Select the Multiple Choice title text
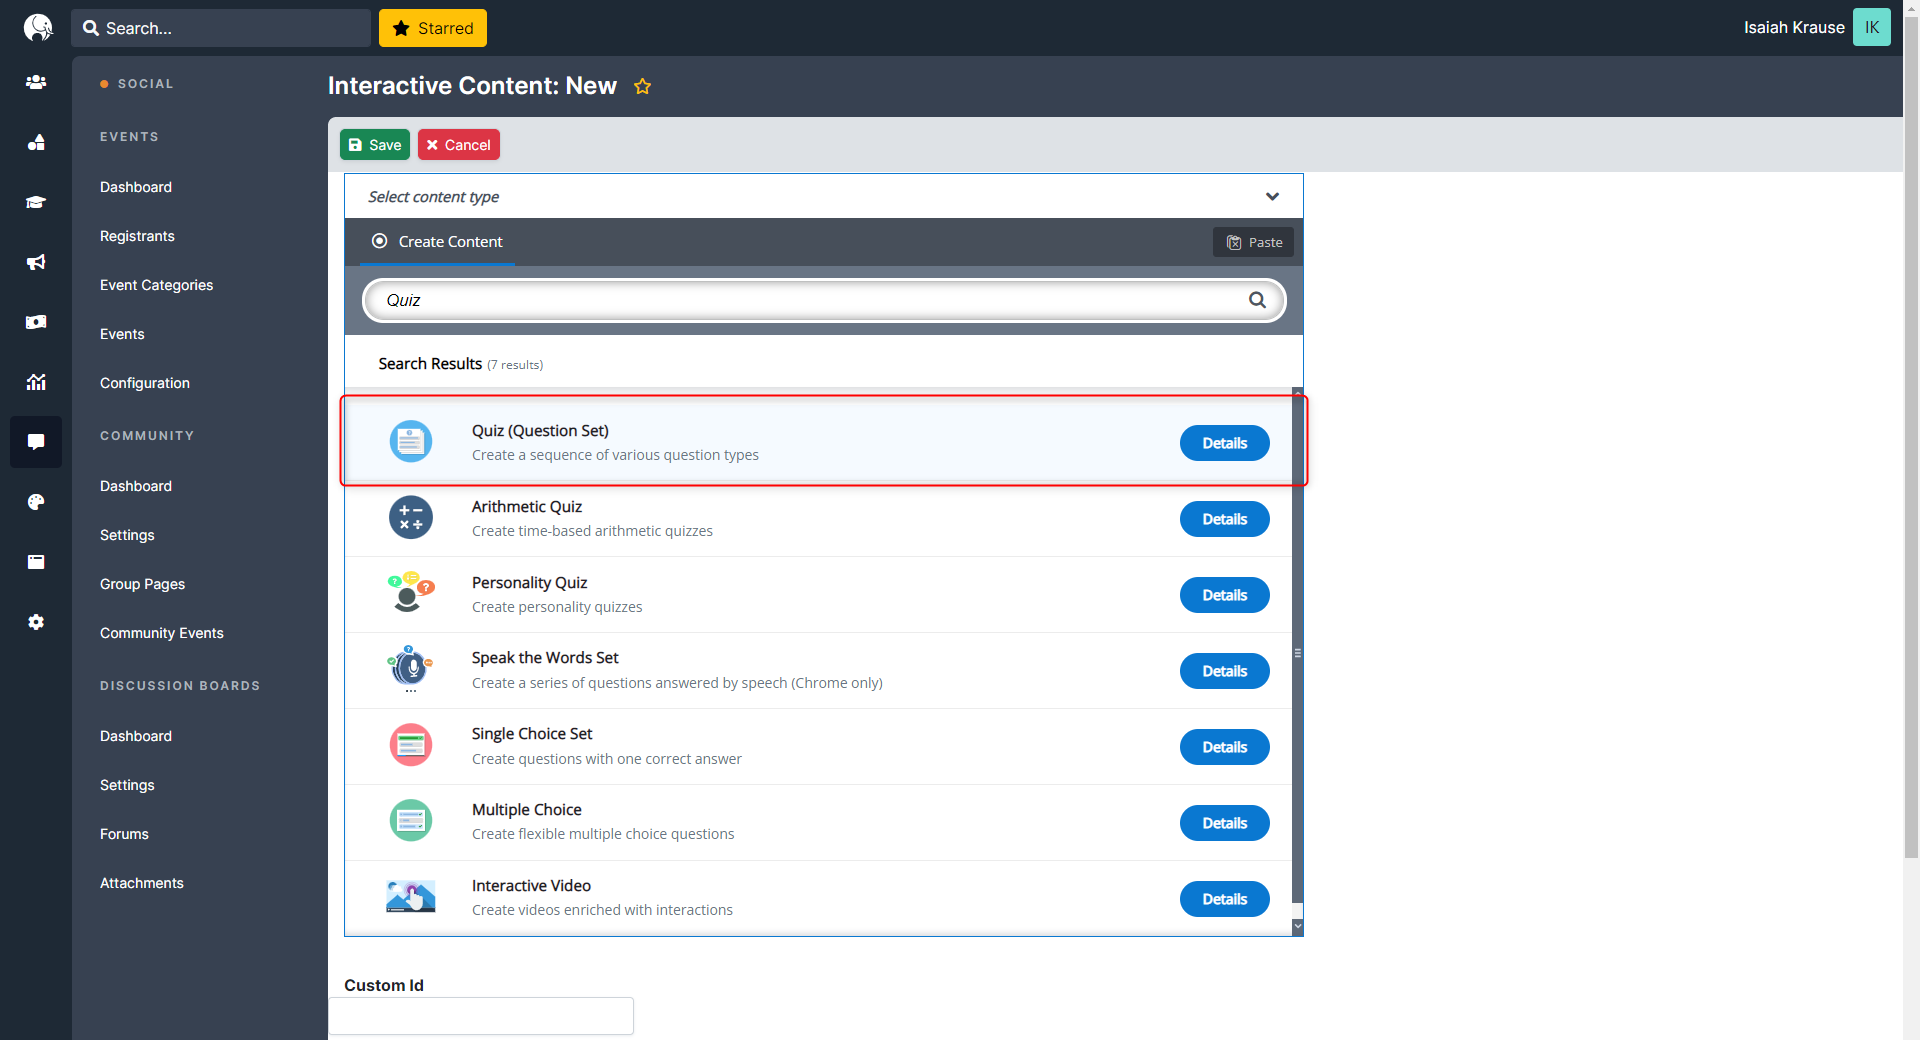This screenshot has height=1040, width=1920. click(527, 810)
